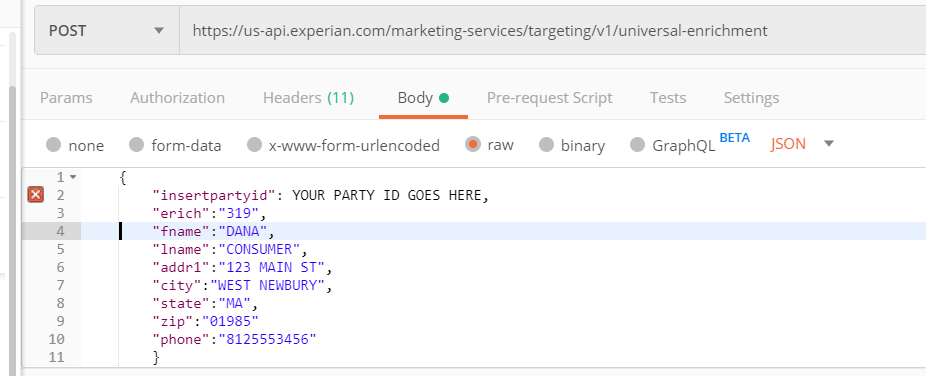The height and width of the screenshot is (376, 926).
Task: Click the closing brace on line 11
Action: (x=156, y=357)
